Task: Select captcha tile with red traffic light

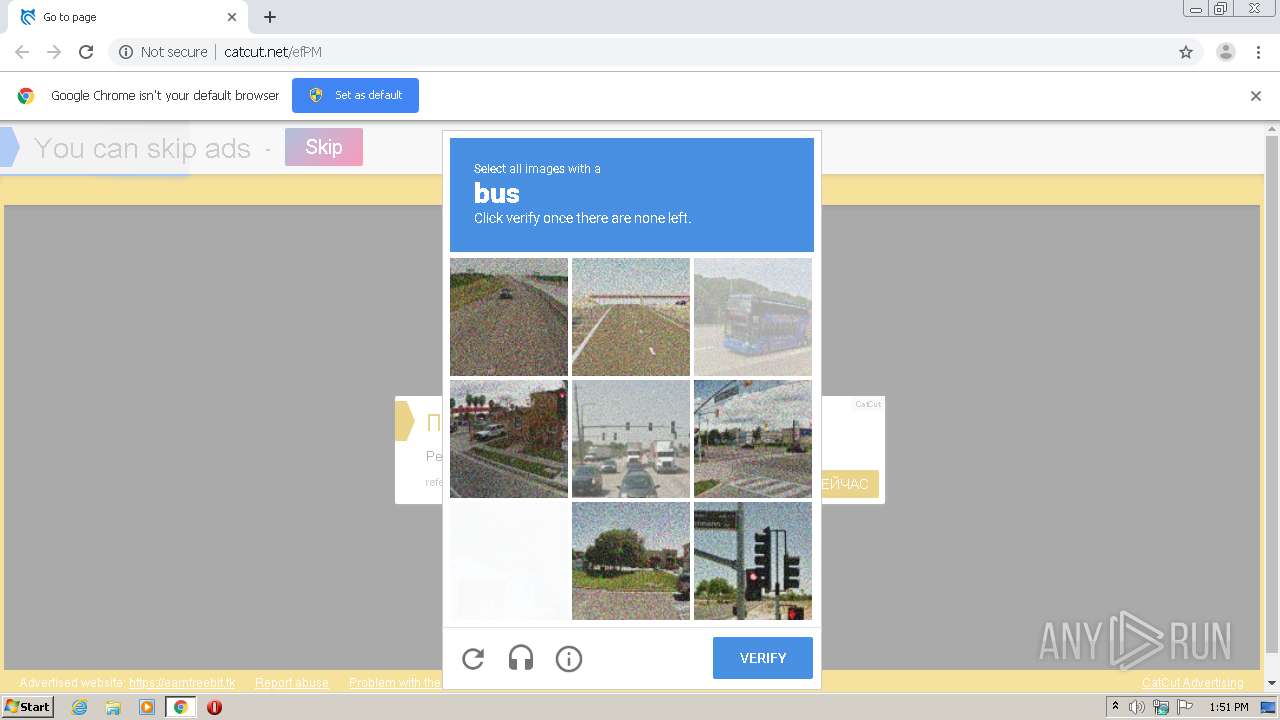Action: coord(753,561)
